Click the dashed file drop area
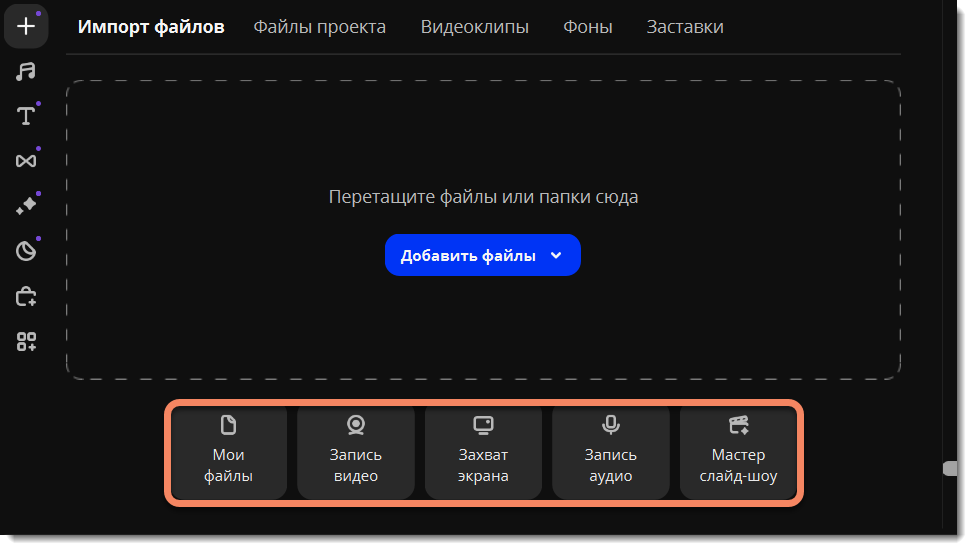This screenshot has width=972, height=550. coord(483,140)
